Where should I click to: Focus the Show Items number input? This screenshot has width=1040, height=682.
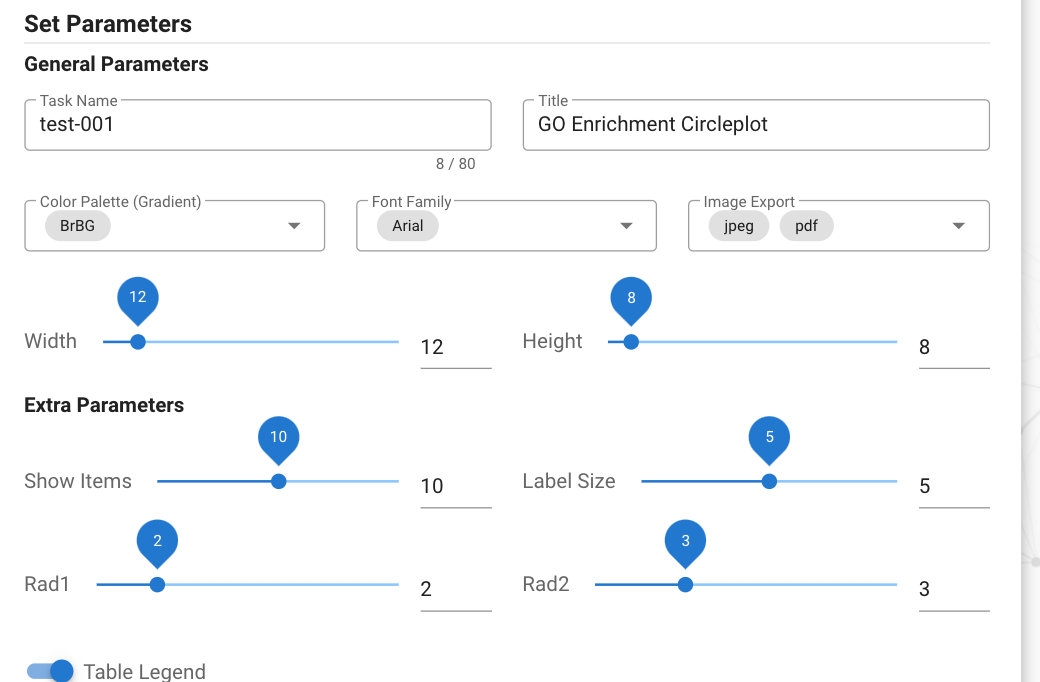pyautogui.click(x=455, y=486)
